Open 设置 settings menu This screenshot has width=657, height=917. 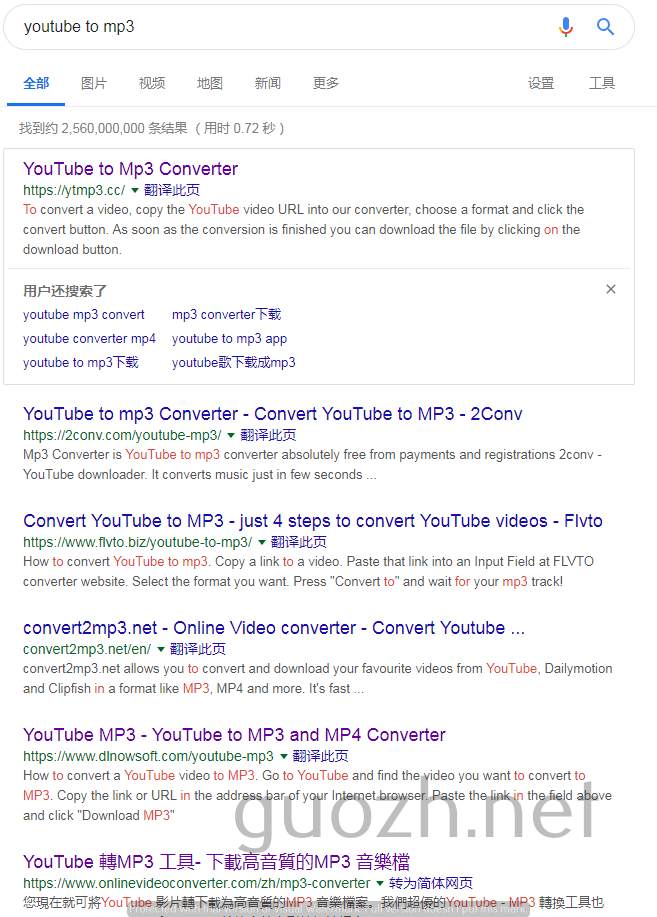pyautogui.click(x=541, y=84)
